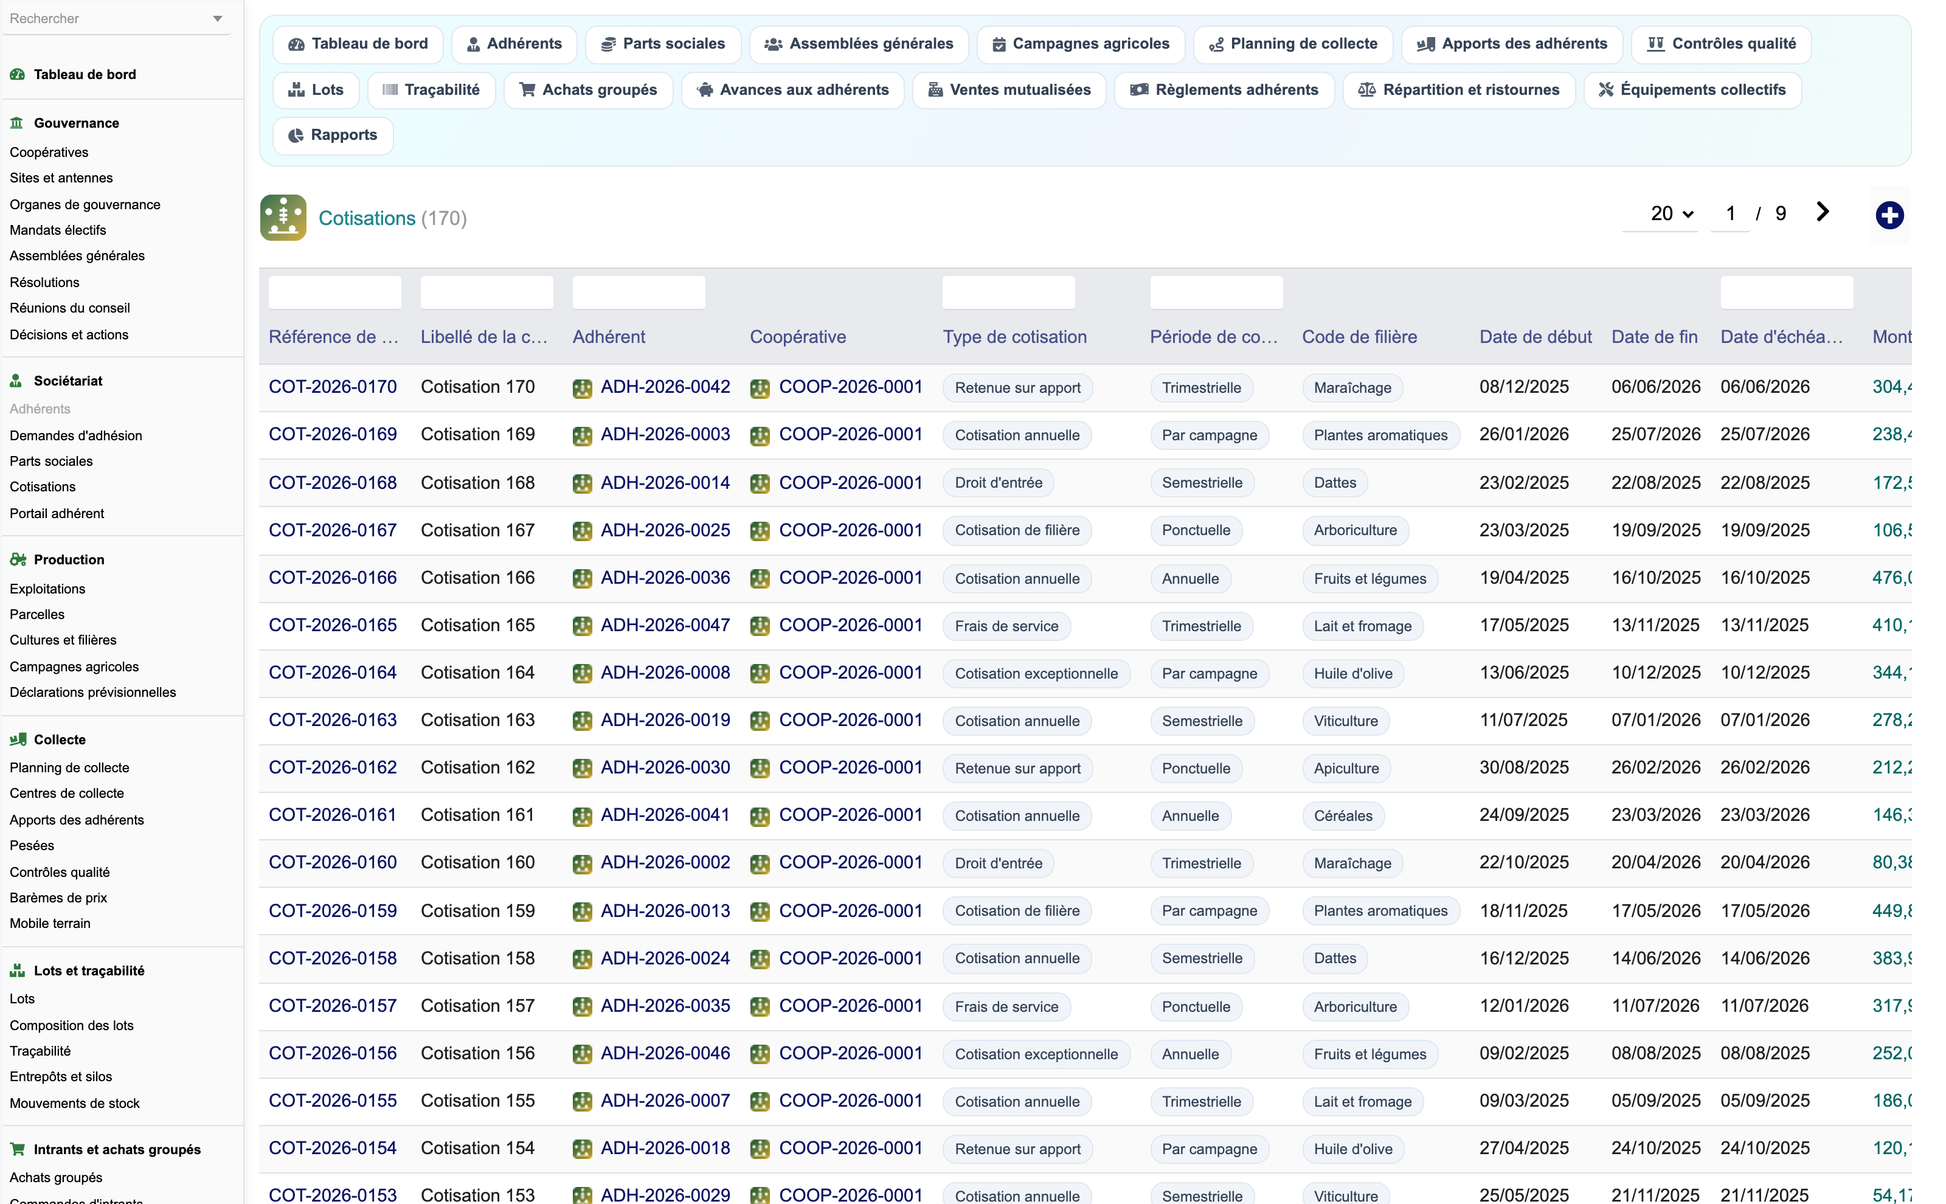
Task: Click the adherent icon beside ADH-2026-0036
Action: pyautogui.click(x=582, y=579)
